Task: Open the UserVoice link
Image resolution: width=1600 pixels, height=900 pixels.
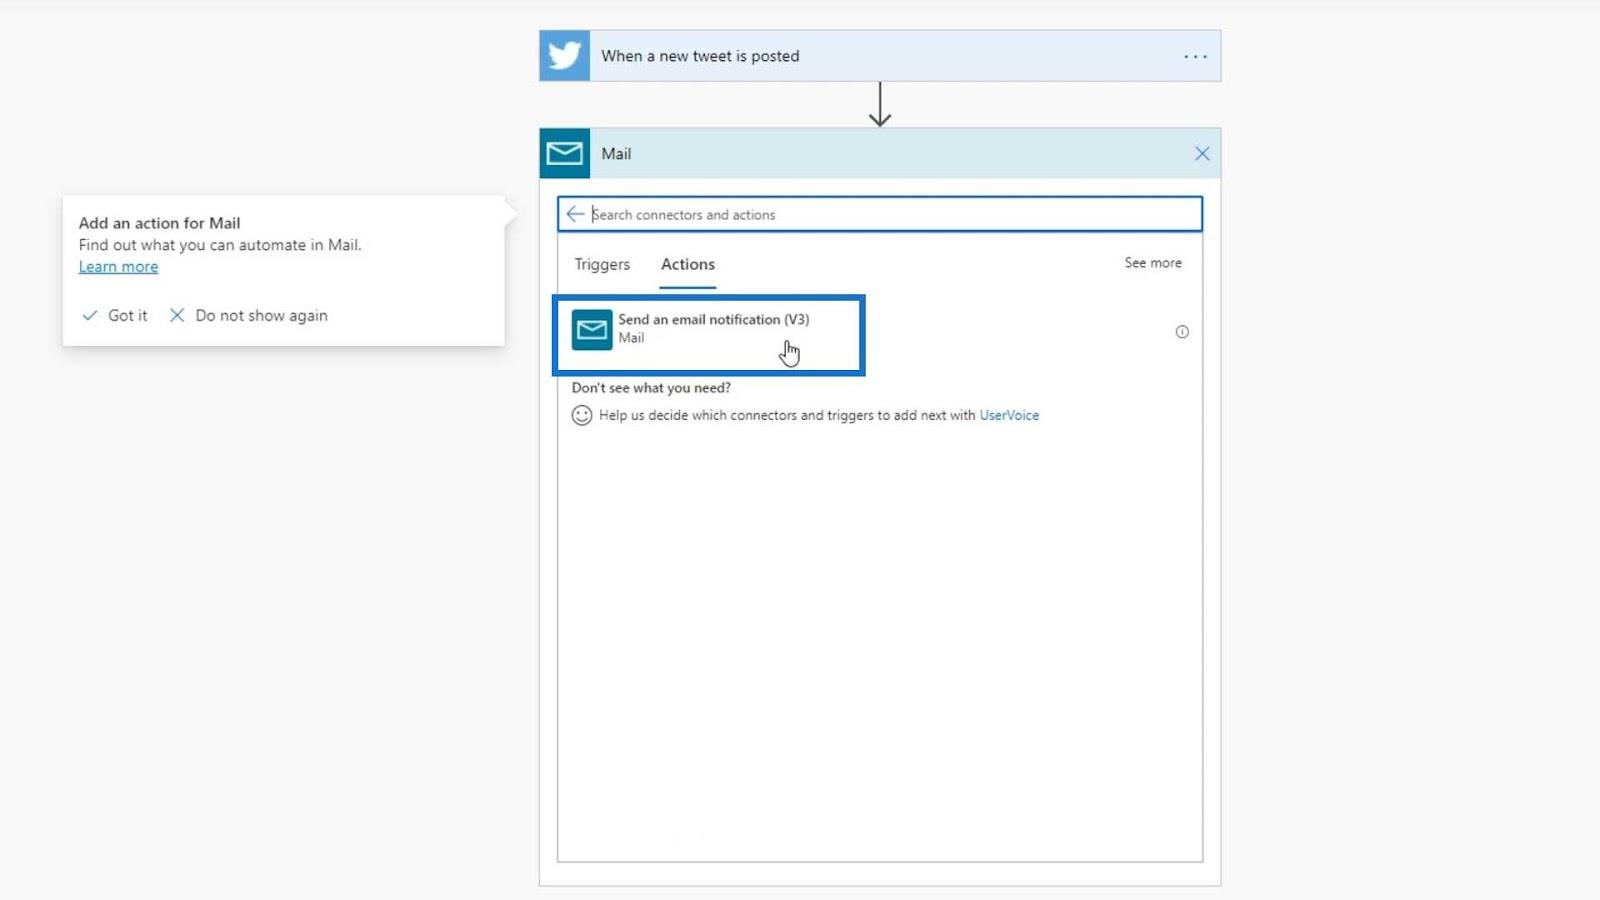Action: coord(1009,415)
